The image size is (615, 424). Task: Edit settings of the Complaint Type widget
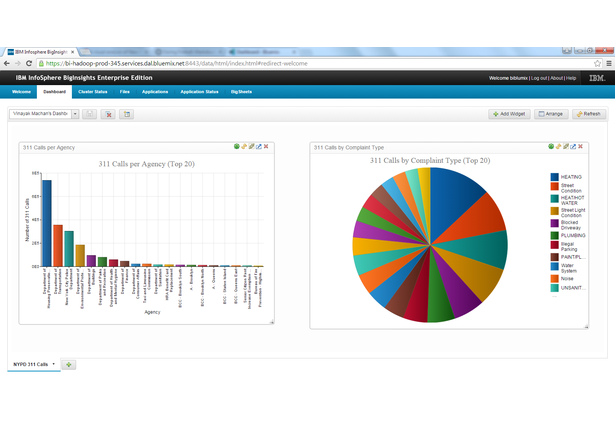(566, 146)
